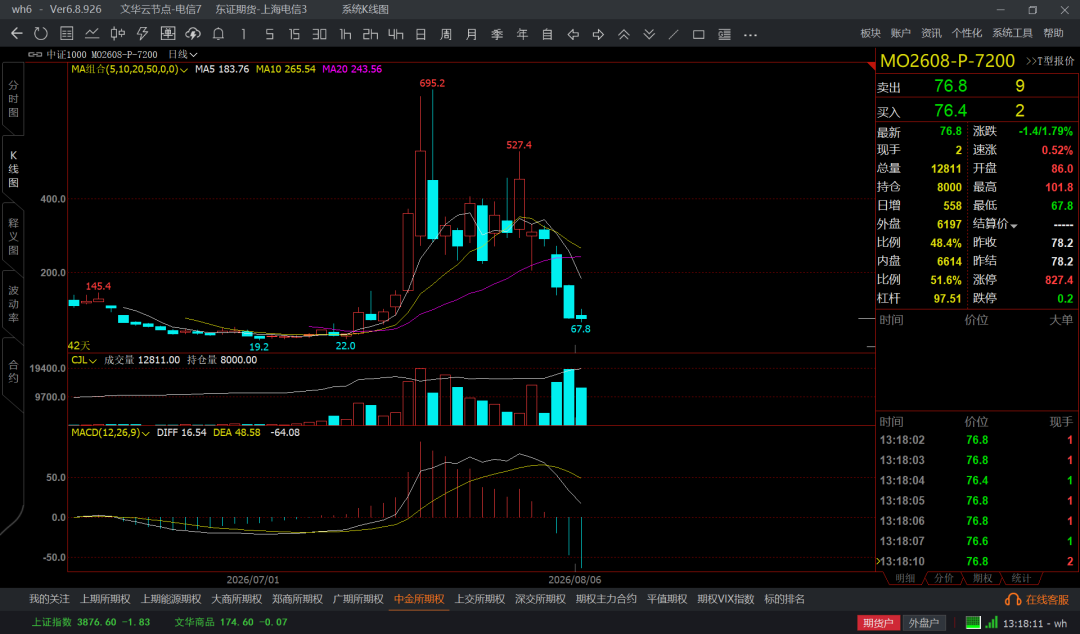Open the 账户 menu
1080x634 pixels.
coord(901,33)
